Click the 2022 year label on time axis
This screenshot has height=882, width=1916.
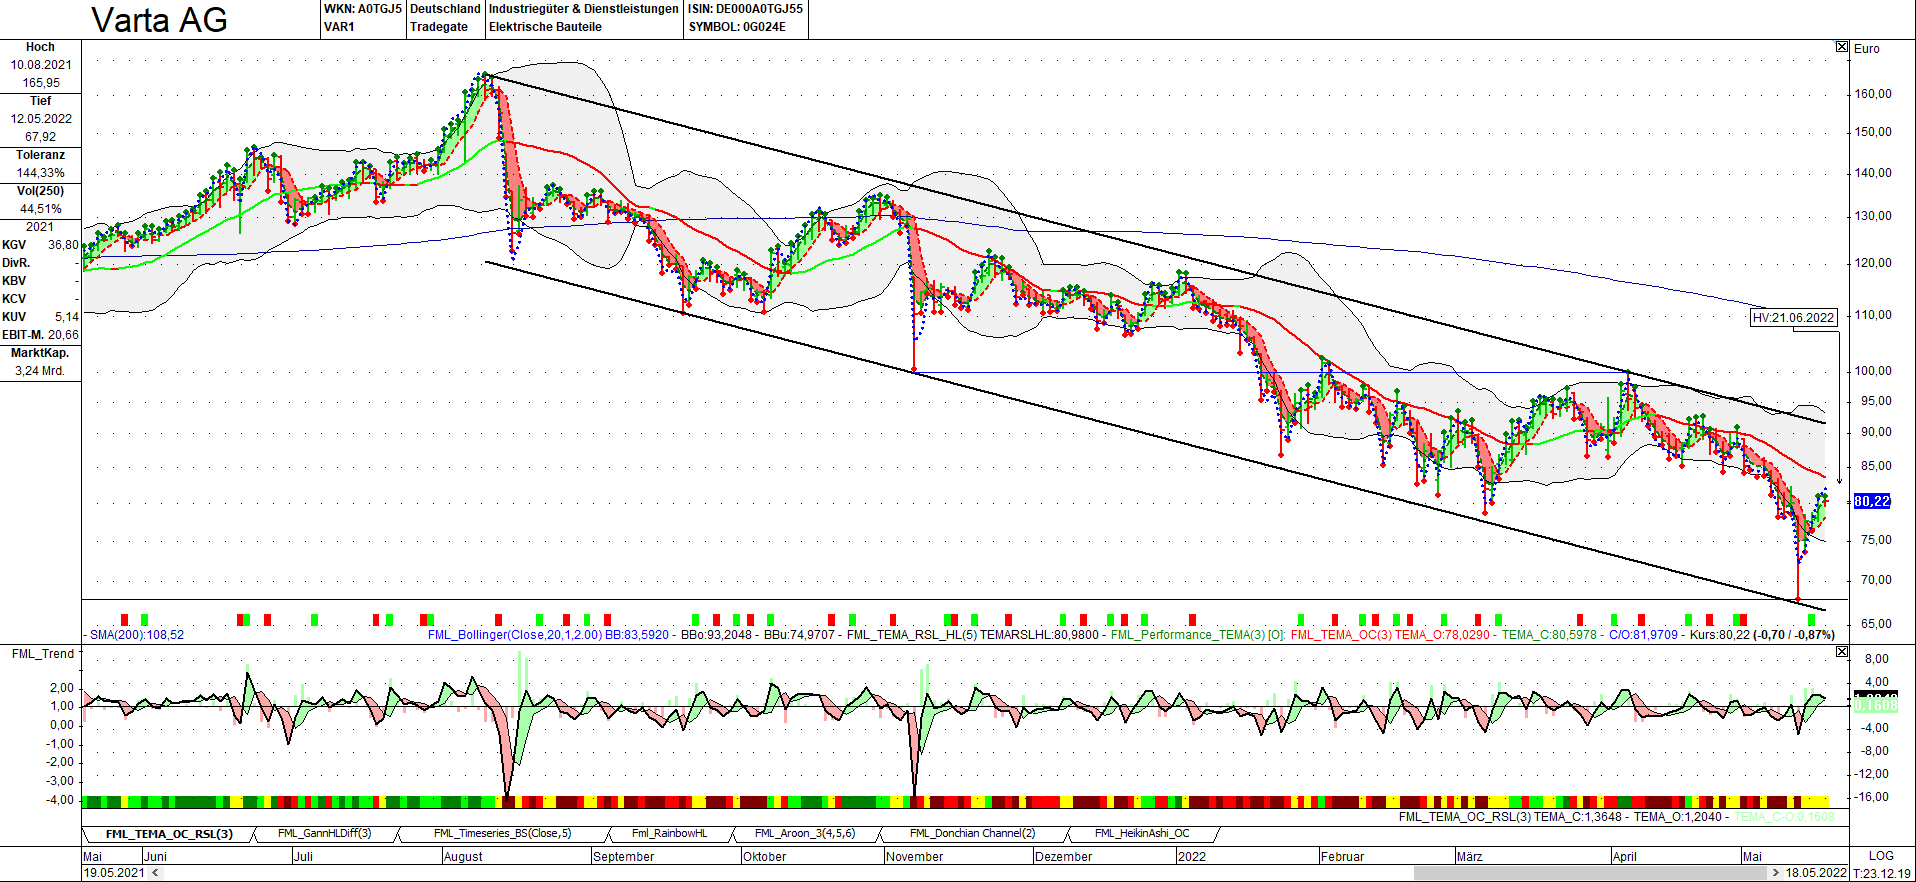tap(1192, 857)
